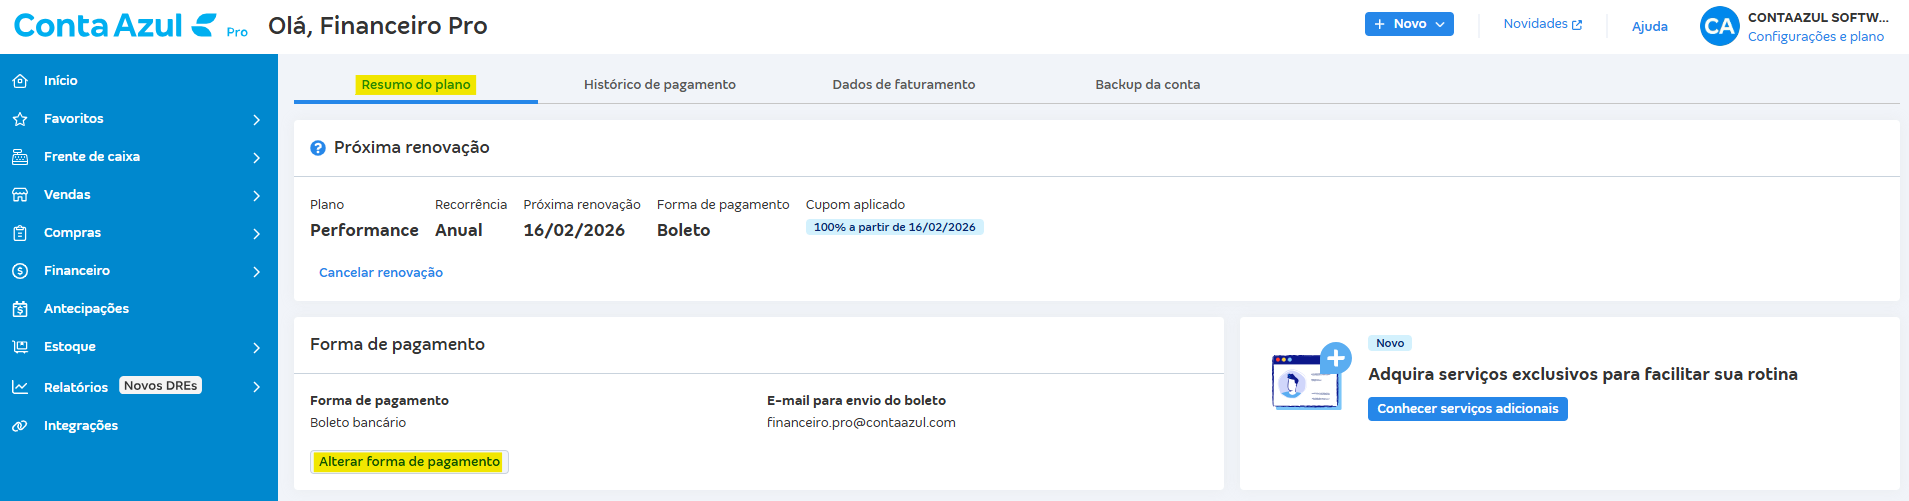Screen dimensions: 1909x501
Task: Click Alterar forma de pagamento button
Action: tap(409, 462)
